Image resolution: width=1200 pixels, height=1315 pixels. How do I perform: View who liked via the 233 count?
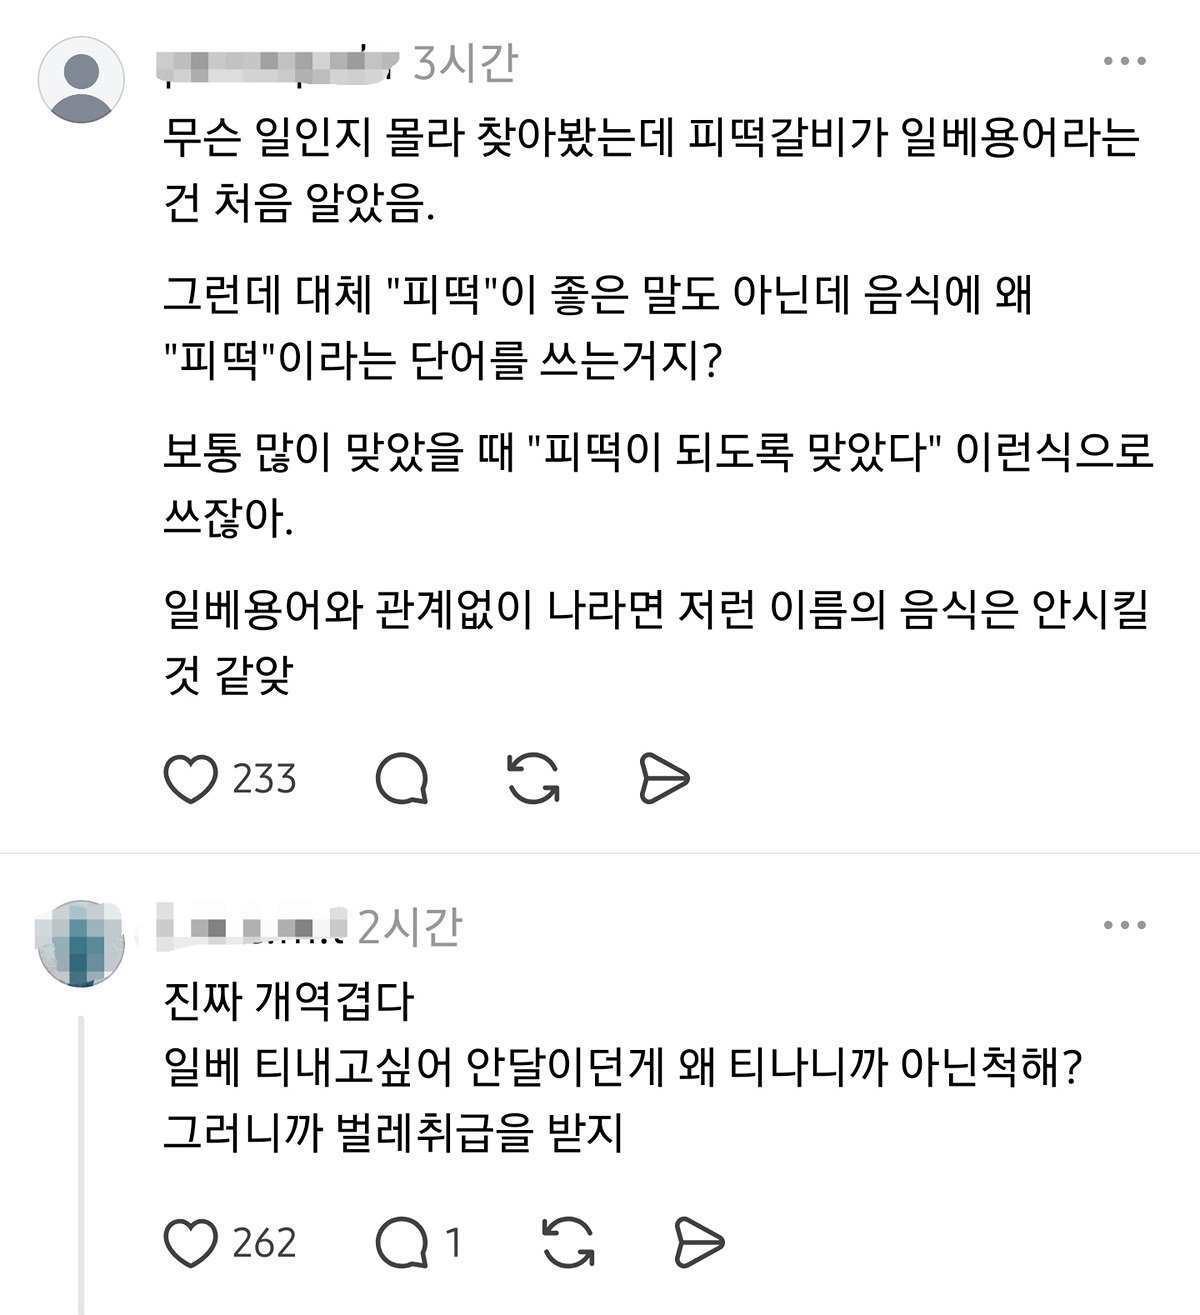[x=265, y=779]
